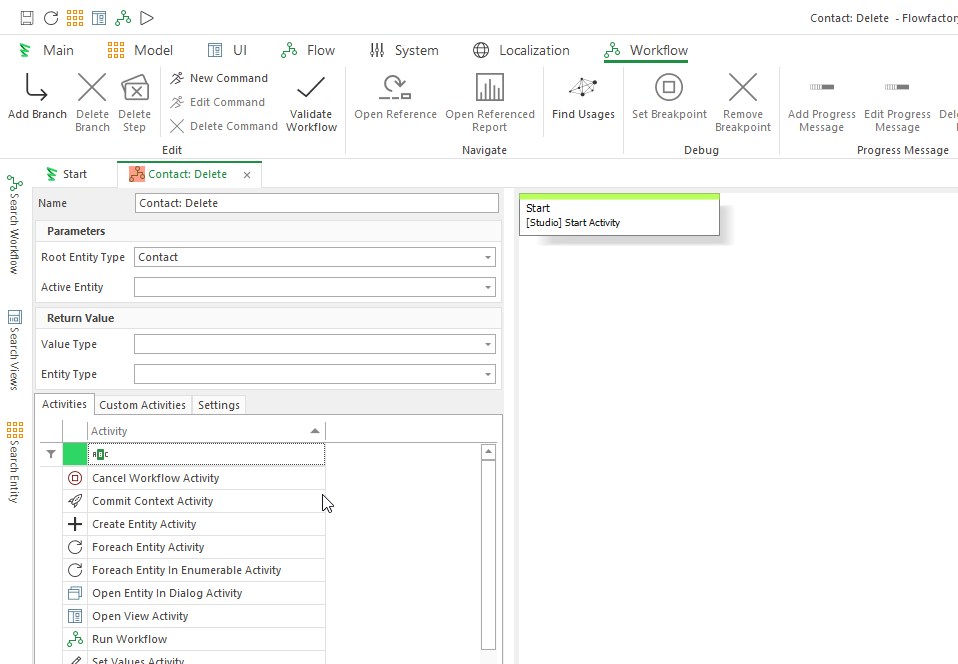The height and width of the screenshot is (664, 958).
Task: Open Search Workflow side panel
Action: click(x=14, y=225)
